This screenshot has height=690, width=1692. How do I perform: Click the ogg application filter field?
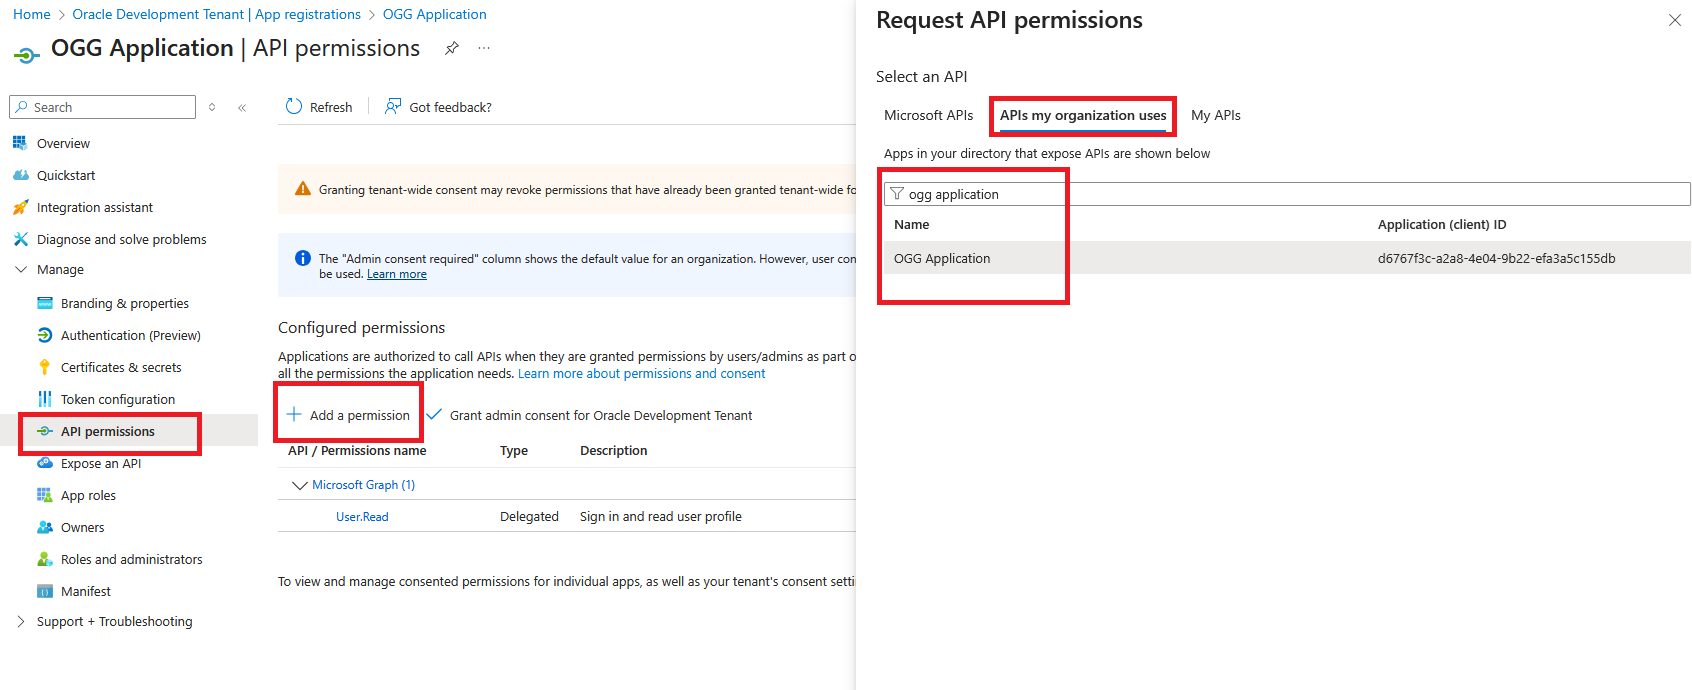pyautogui.click(x=1286, y=194)
